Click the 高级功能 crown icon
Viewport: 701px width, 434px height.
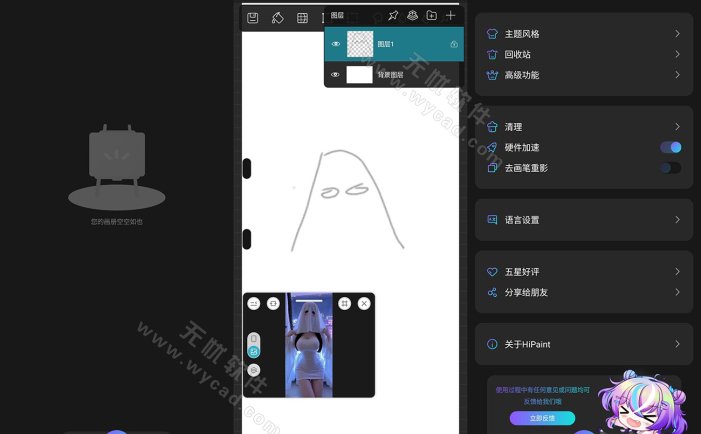[492, 75]
